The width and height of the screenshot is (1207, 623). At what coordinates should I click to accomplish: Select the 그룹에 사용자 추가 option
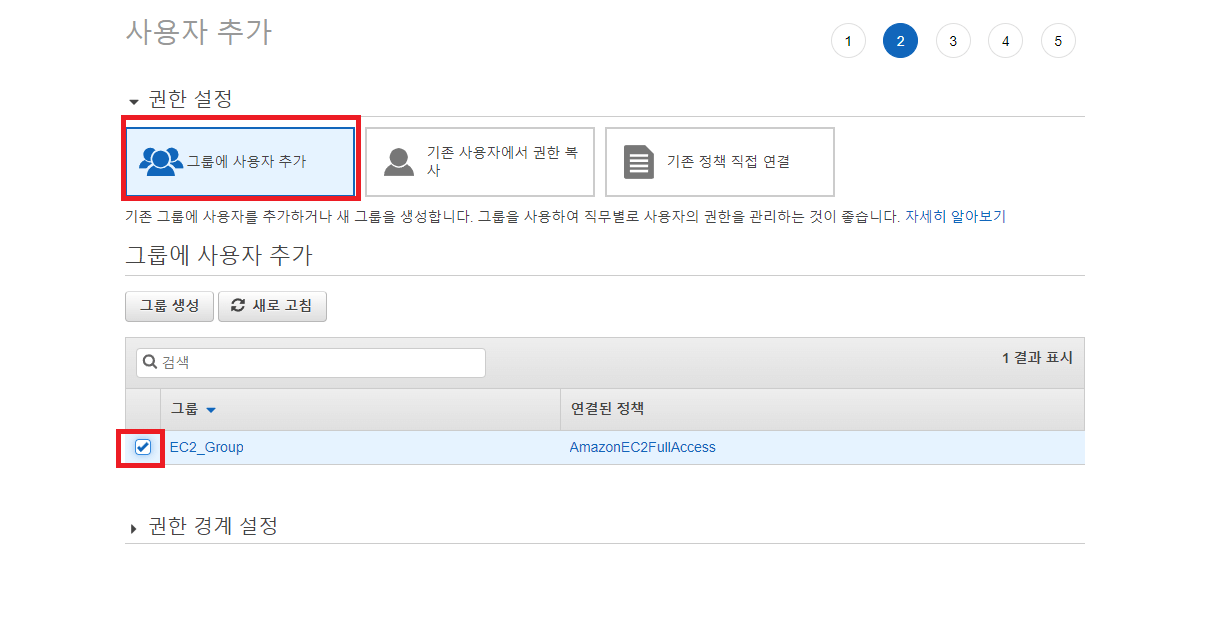(240, 161)
